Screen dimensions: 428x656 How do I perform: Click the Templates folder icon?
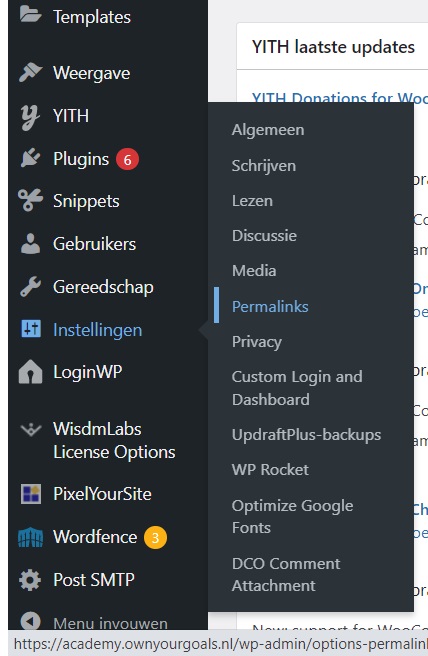(30, 15)
